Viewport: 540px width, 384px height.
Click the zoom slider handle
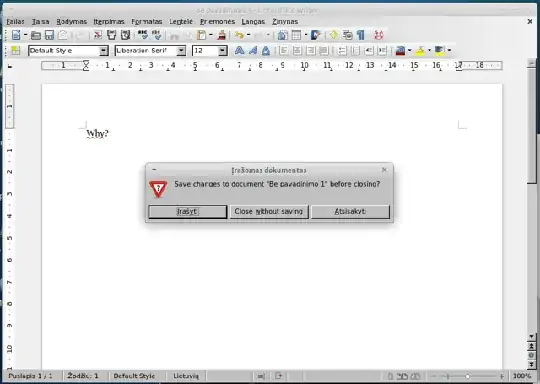coord(467,376)
